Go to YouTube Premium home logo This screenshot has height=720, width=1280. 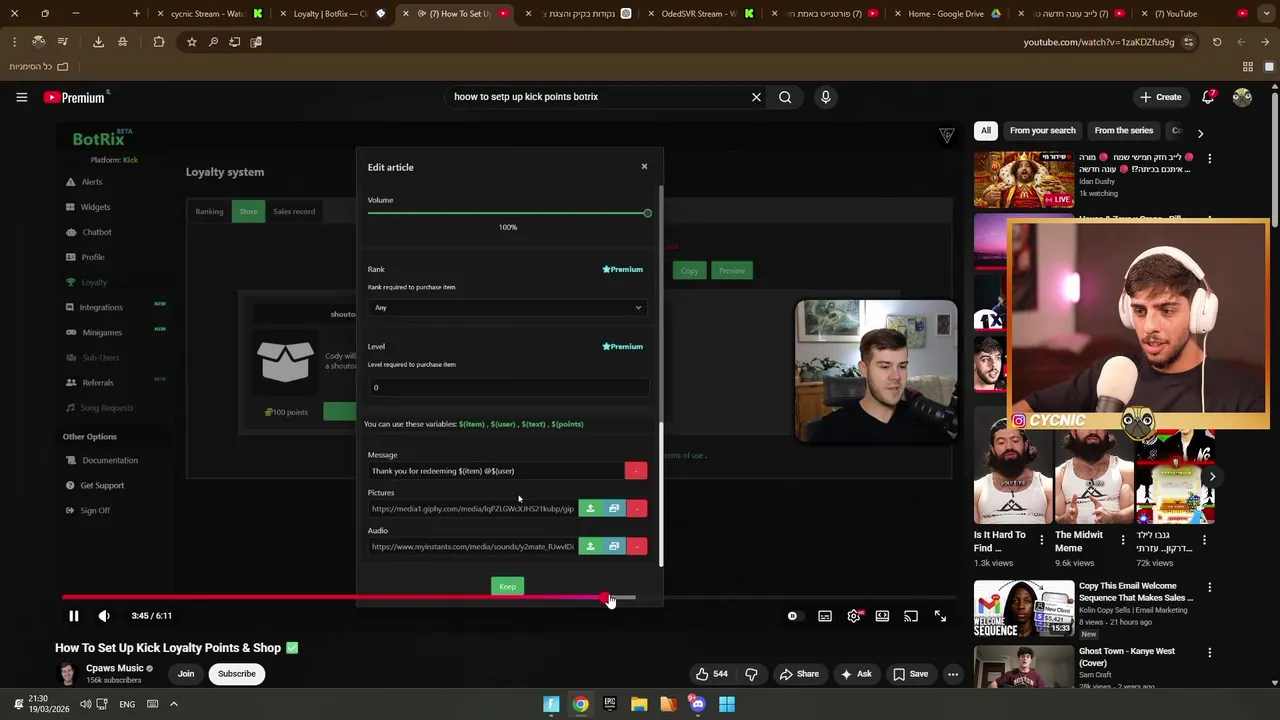76,97
